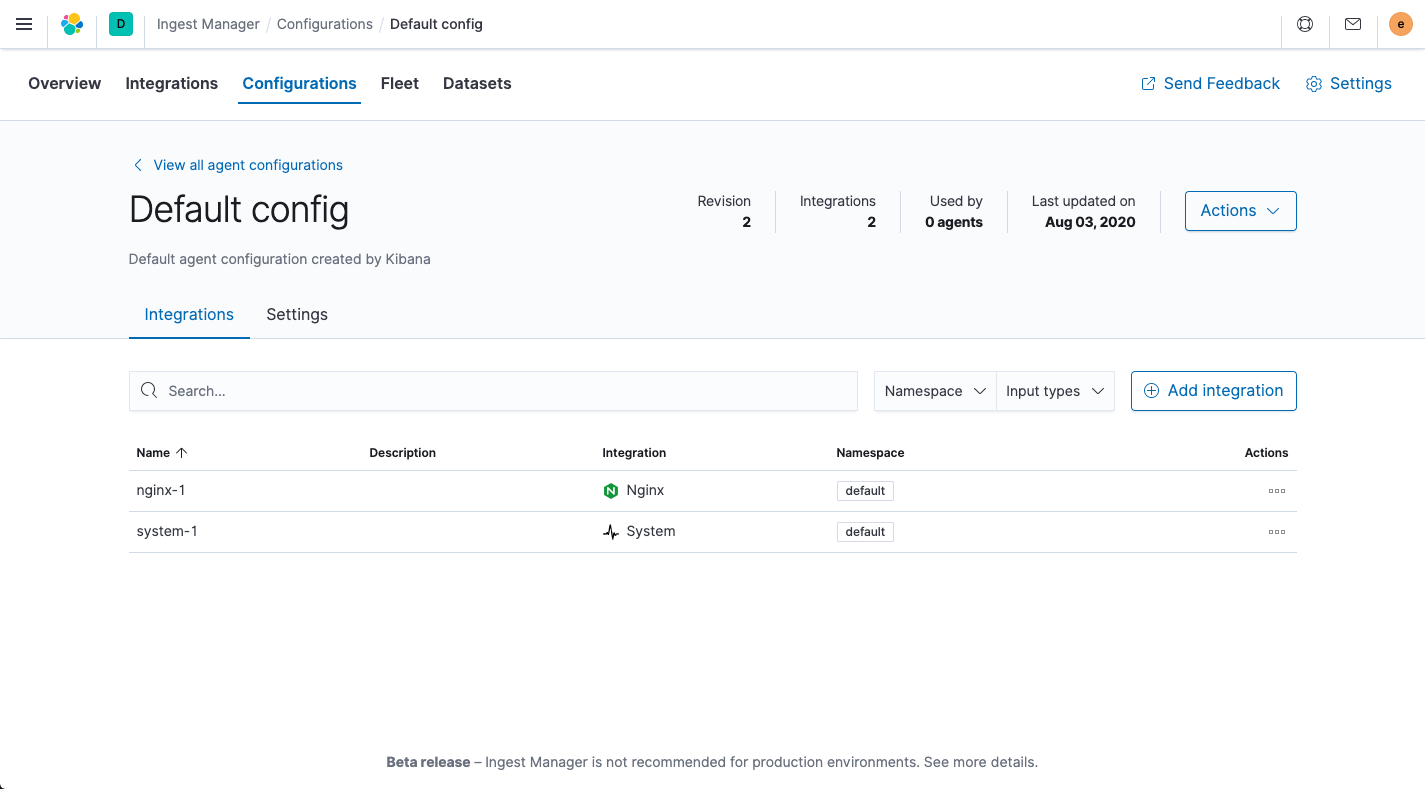Open the Settings tab under Default config
1425x789 pixels.
(296, 314)
